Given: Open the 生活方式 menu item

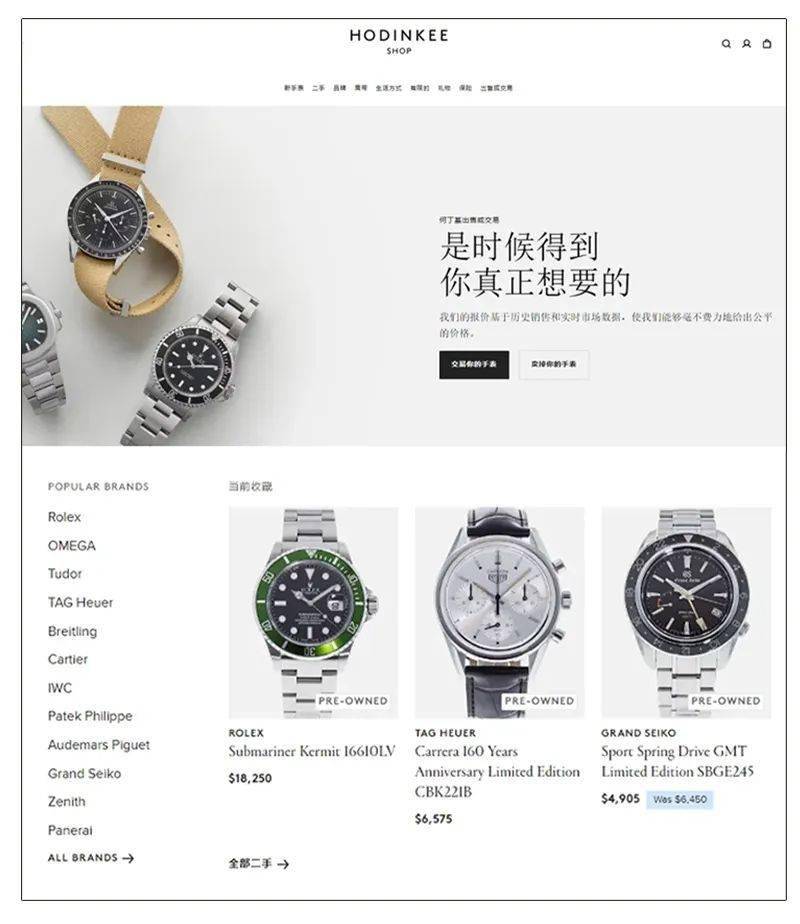Looking at the screenshot, I should (x=388, y=88).
